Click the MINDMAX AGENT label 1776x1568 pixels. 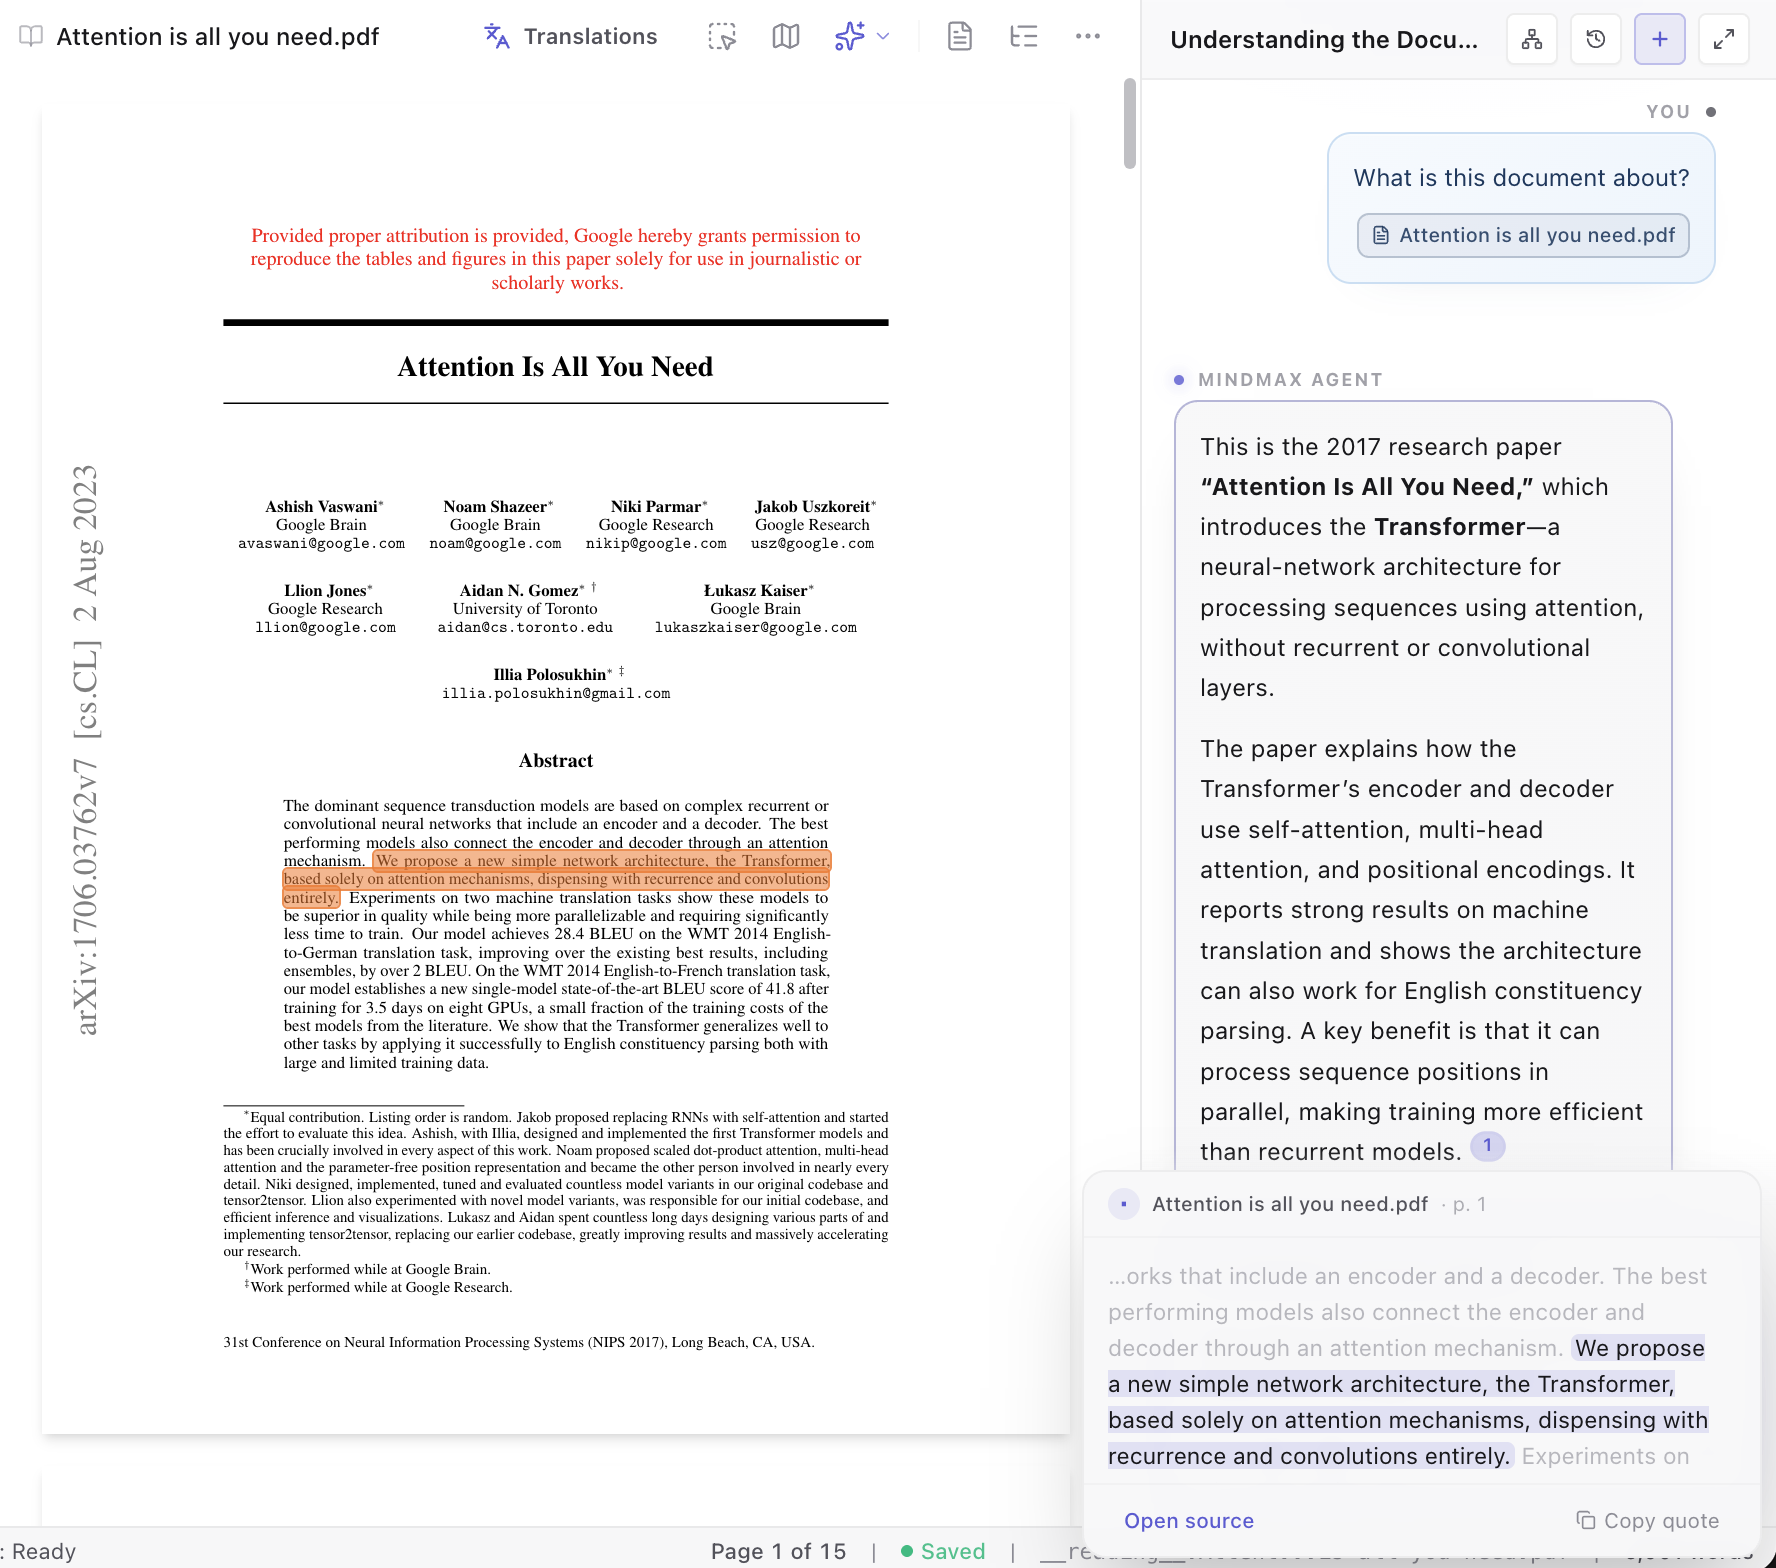pos(1290,380)
